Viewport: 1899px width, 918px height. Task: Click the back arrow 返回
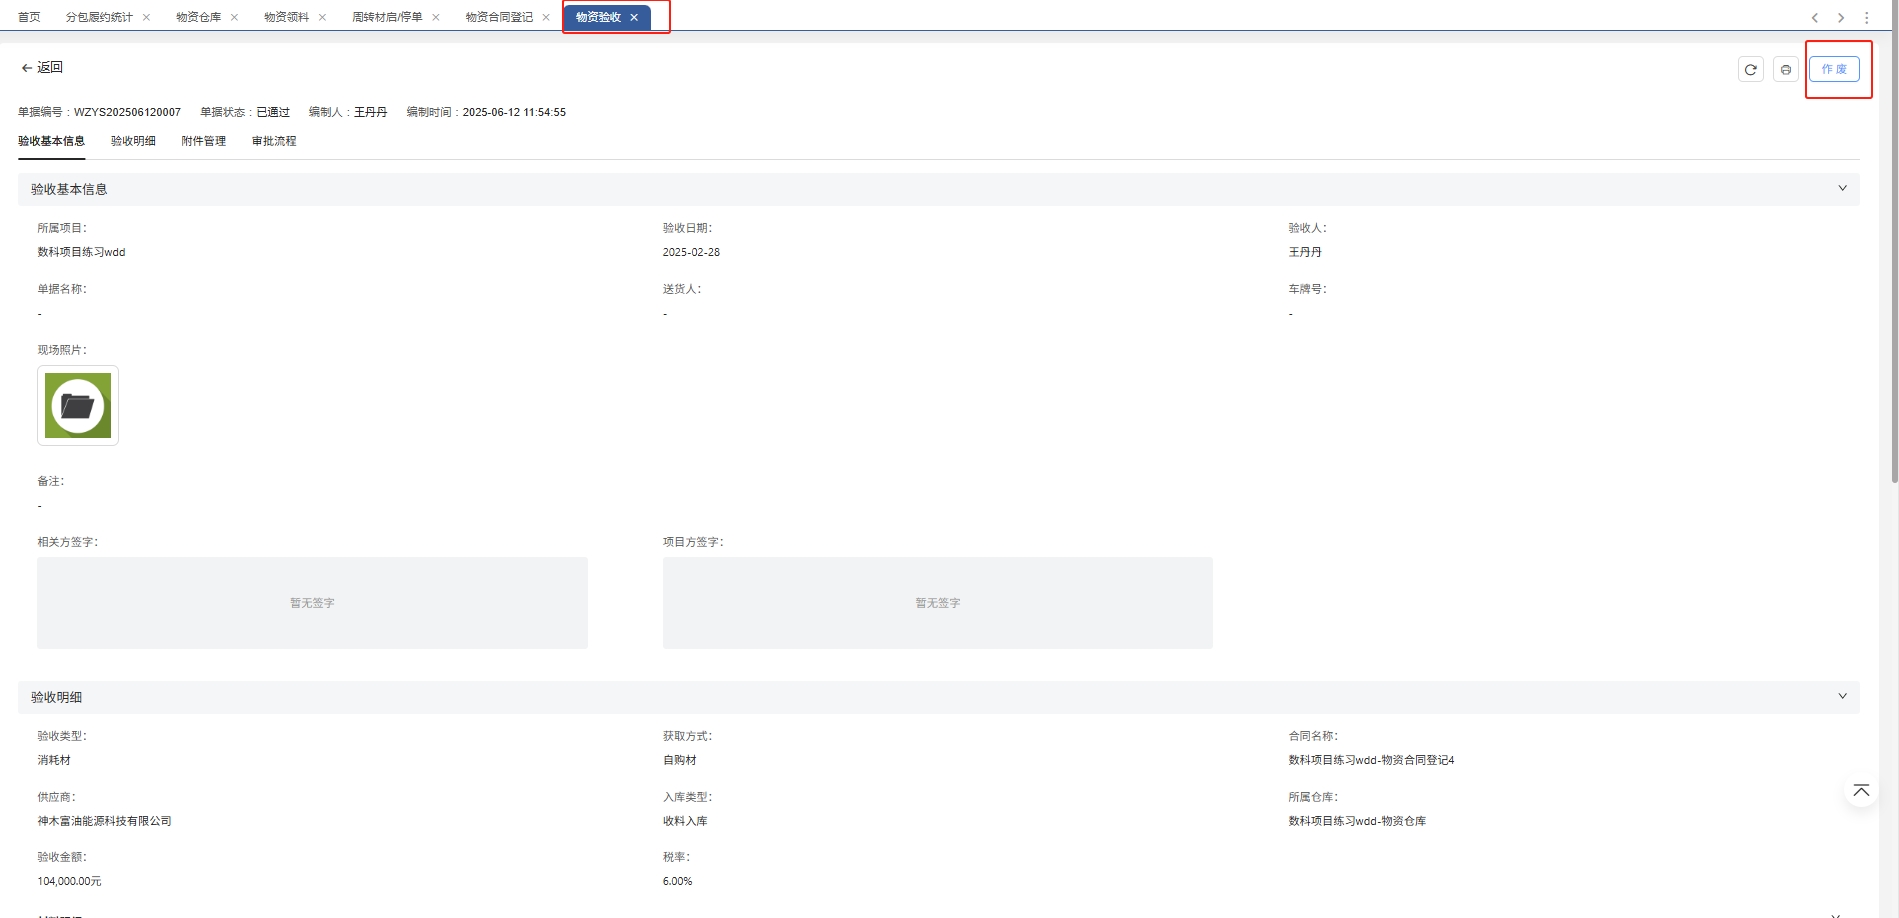click(x=42, y=68)
